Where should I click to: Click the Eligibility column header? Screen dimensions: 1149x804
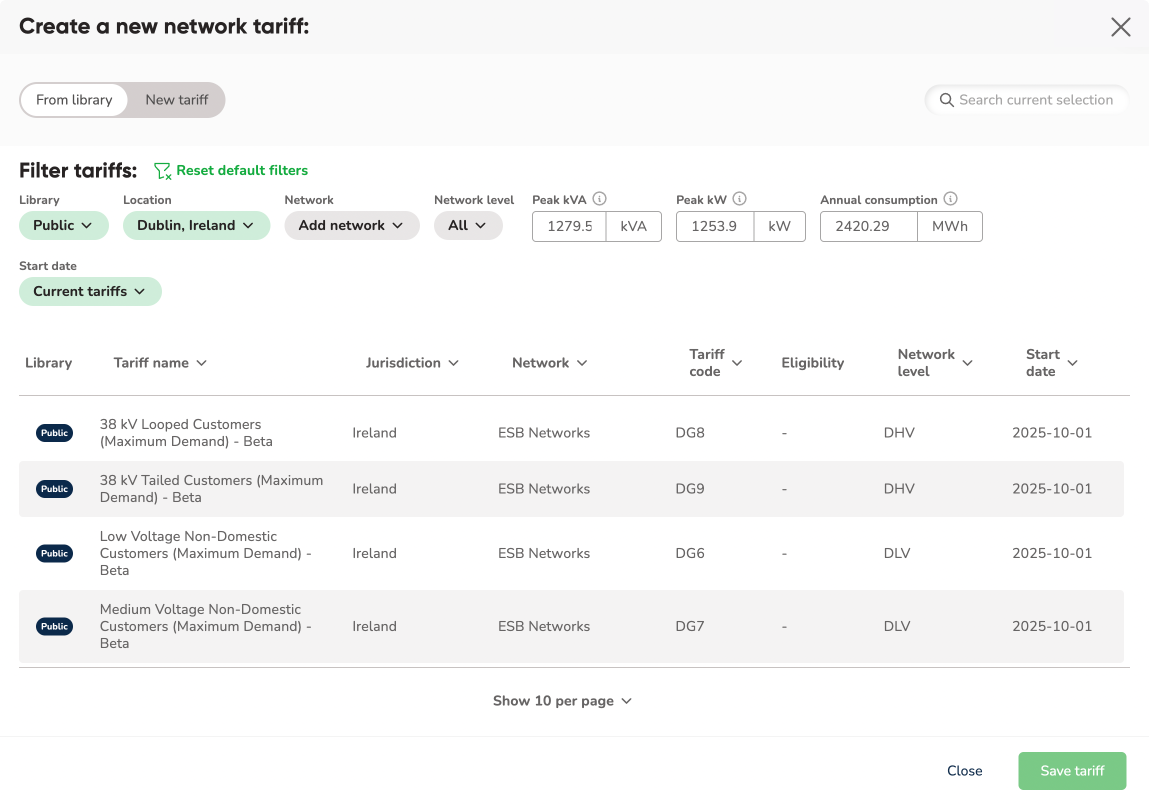click(x=813, y=363)
